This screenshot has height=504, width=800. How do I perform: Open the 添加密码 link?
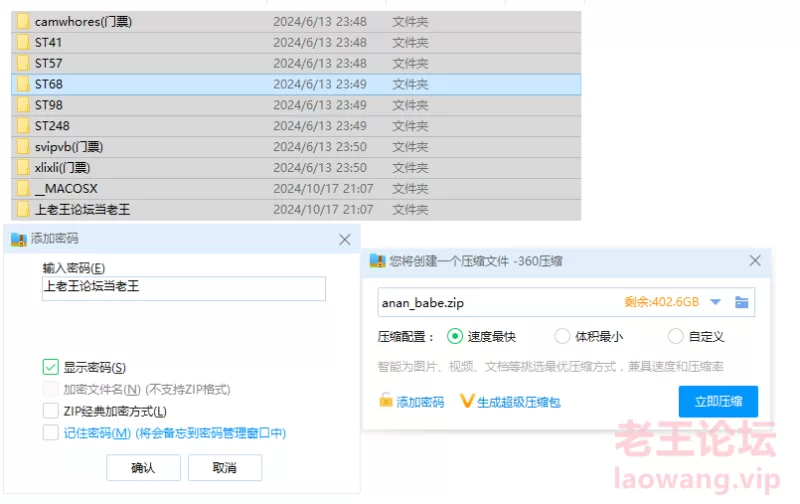pos(420,402)
